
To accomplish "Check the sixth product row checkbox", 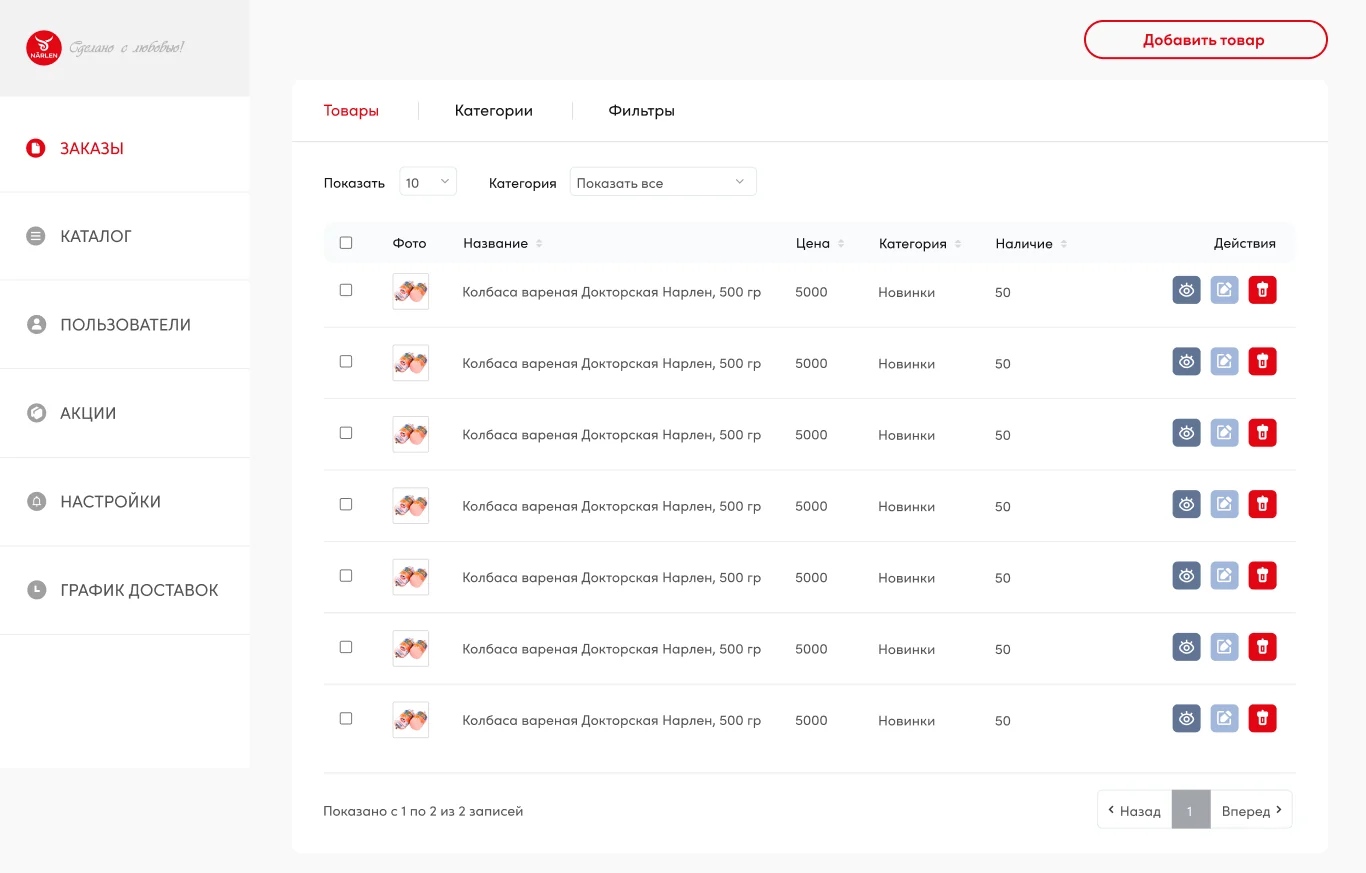I will (346, 647).
